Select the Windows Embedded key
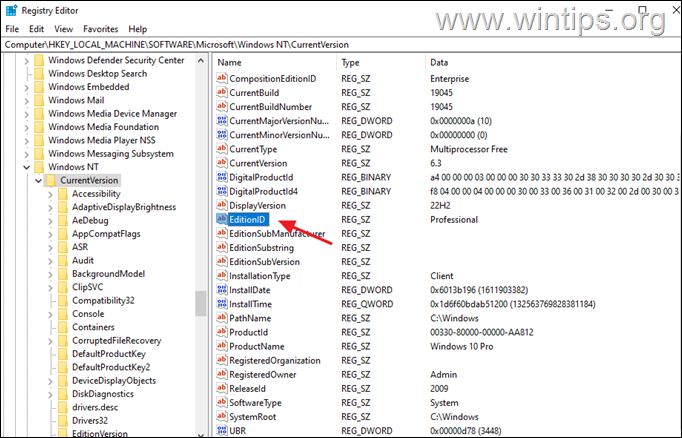This screenshot has height=438, width=682. point(89,87)
